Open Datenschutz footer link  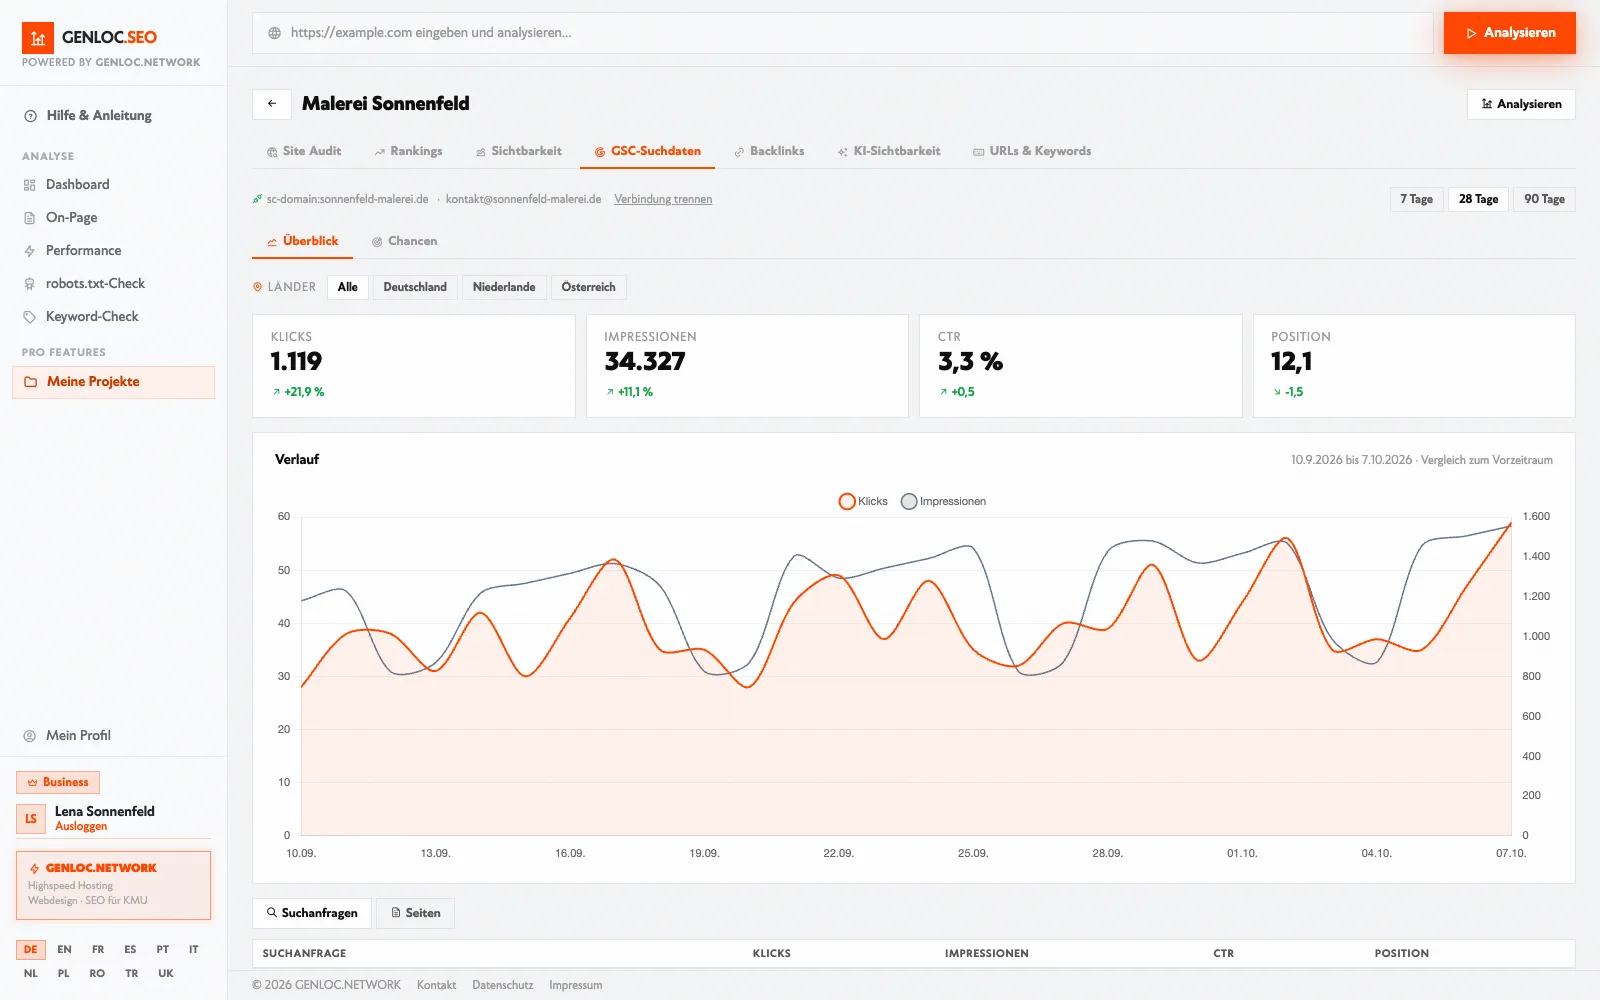tap(502, 986)
